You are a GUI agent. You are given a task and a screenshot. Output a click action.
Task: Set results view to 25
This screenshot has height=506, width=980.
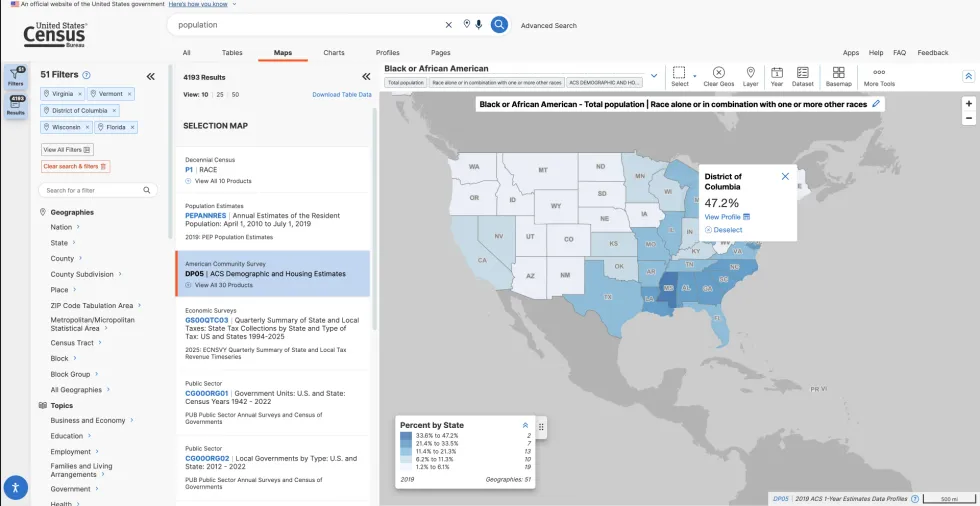tap(220, 95)
